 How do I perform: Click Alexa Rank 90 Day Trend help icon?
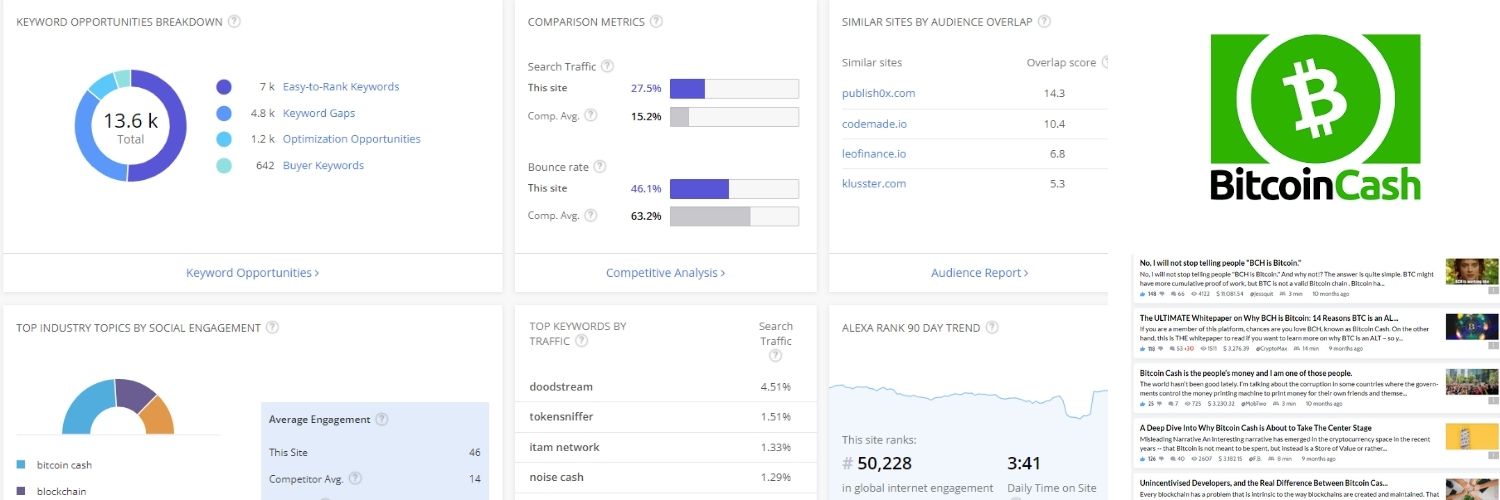tap(991, 327)
